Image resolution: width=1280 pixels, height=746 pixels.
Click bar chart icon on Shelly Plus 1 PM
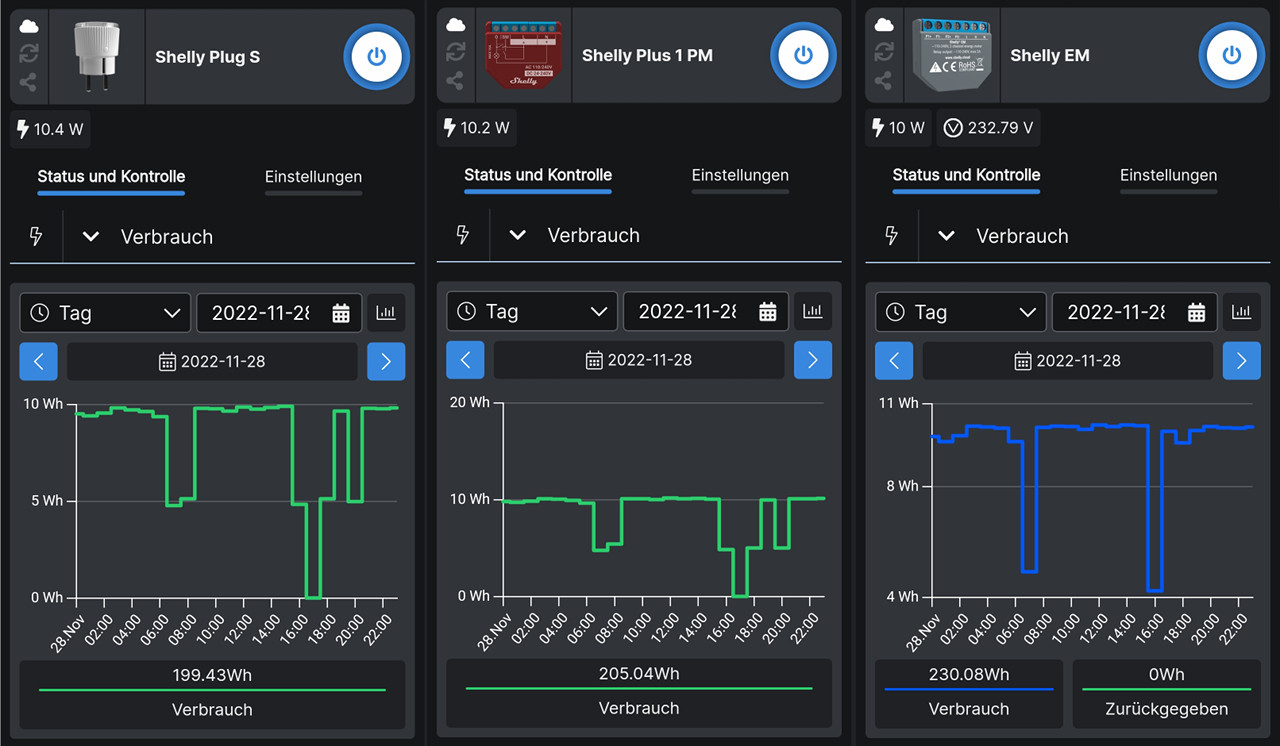pos(813,311)
